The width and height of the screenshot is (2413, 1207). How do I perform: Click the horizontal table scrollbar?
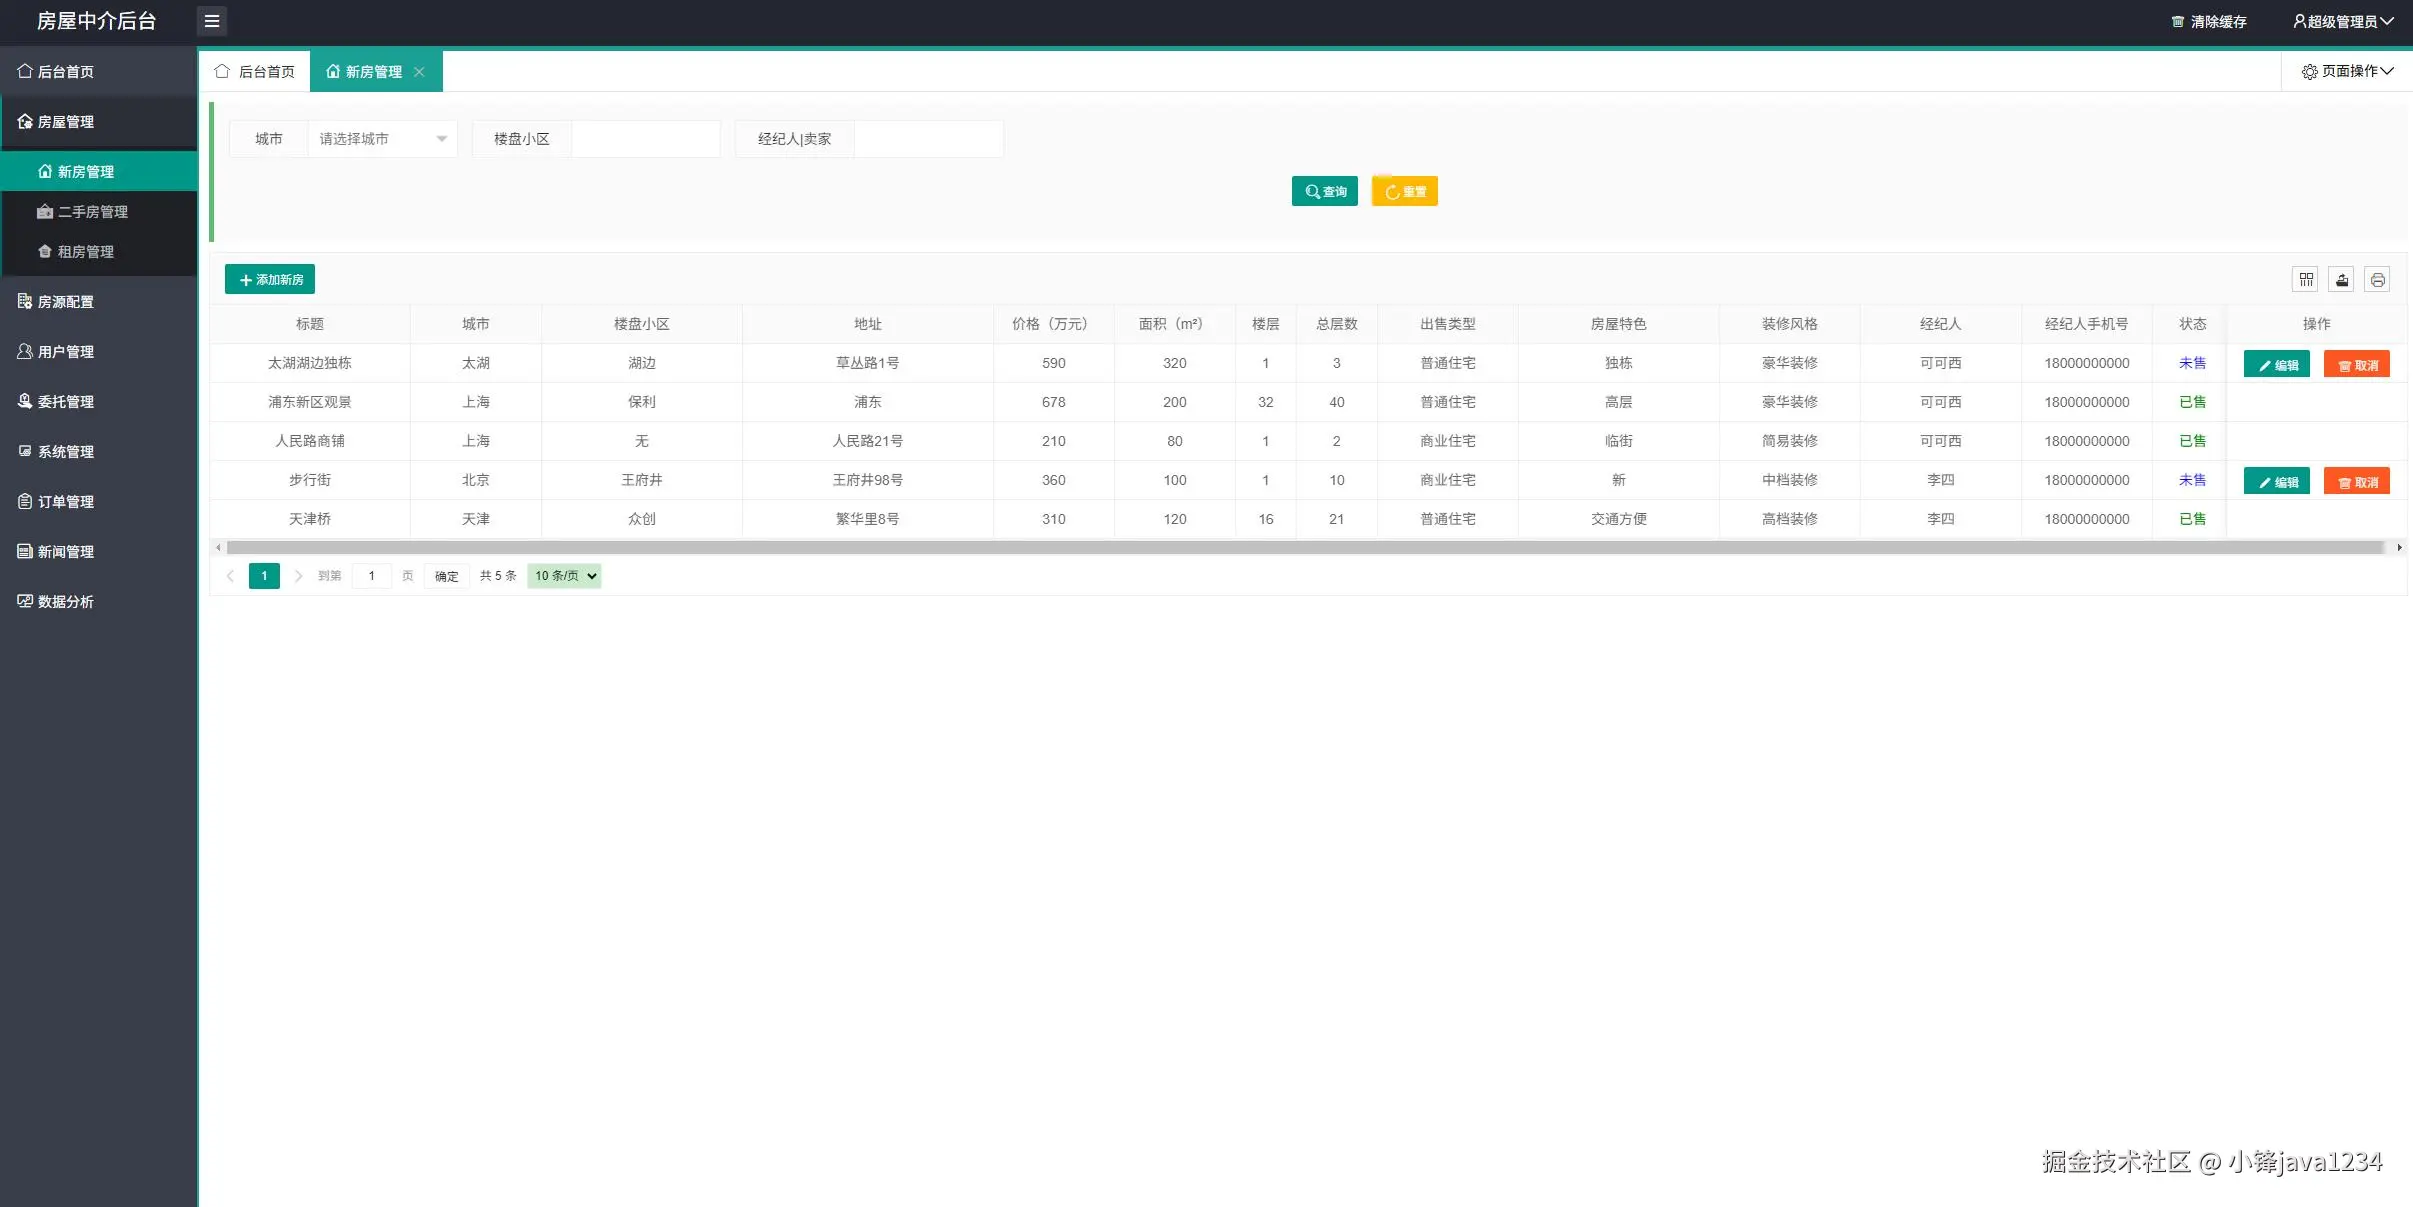(1300, 547)
